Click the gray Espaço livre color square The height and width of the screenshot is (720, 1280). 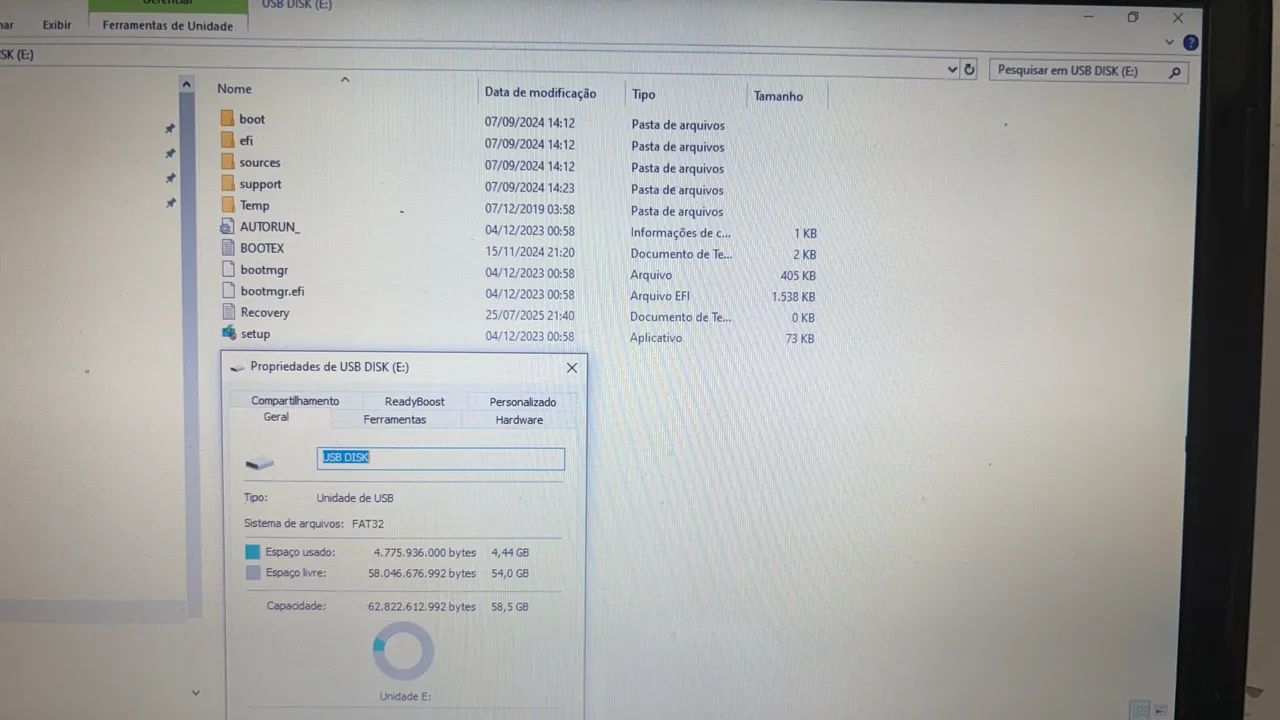252,573
